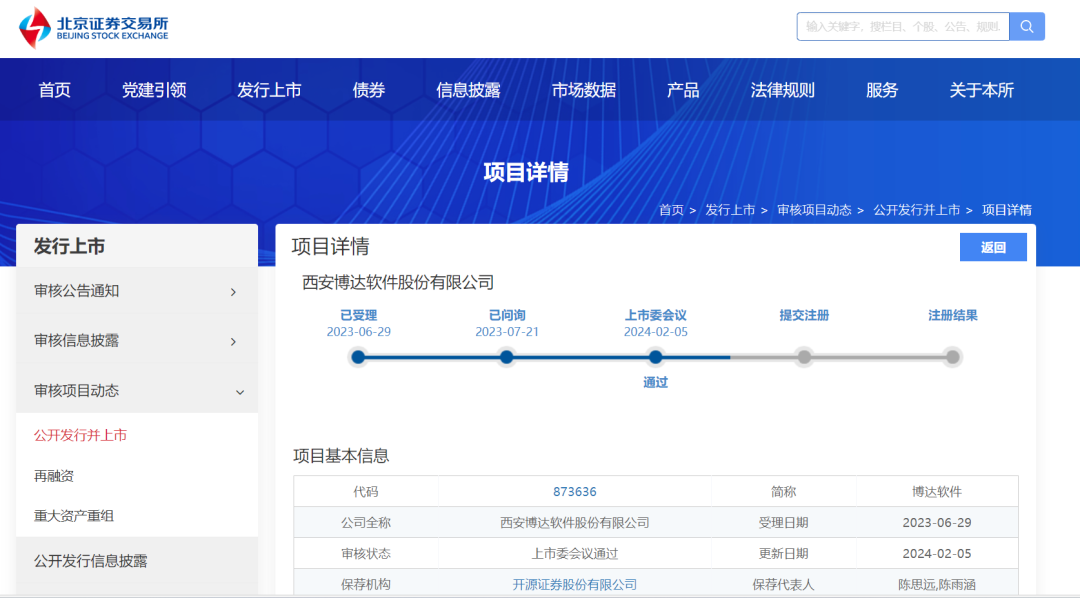
Task: Open the 开源证券股份有限公司 sponsor link
Action: pos(574,585)
